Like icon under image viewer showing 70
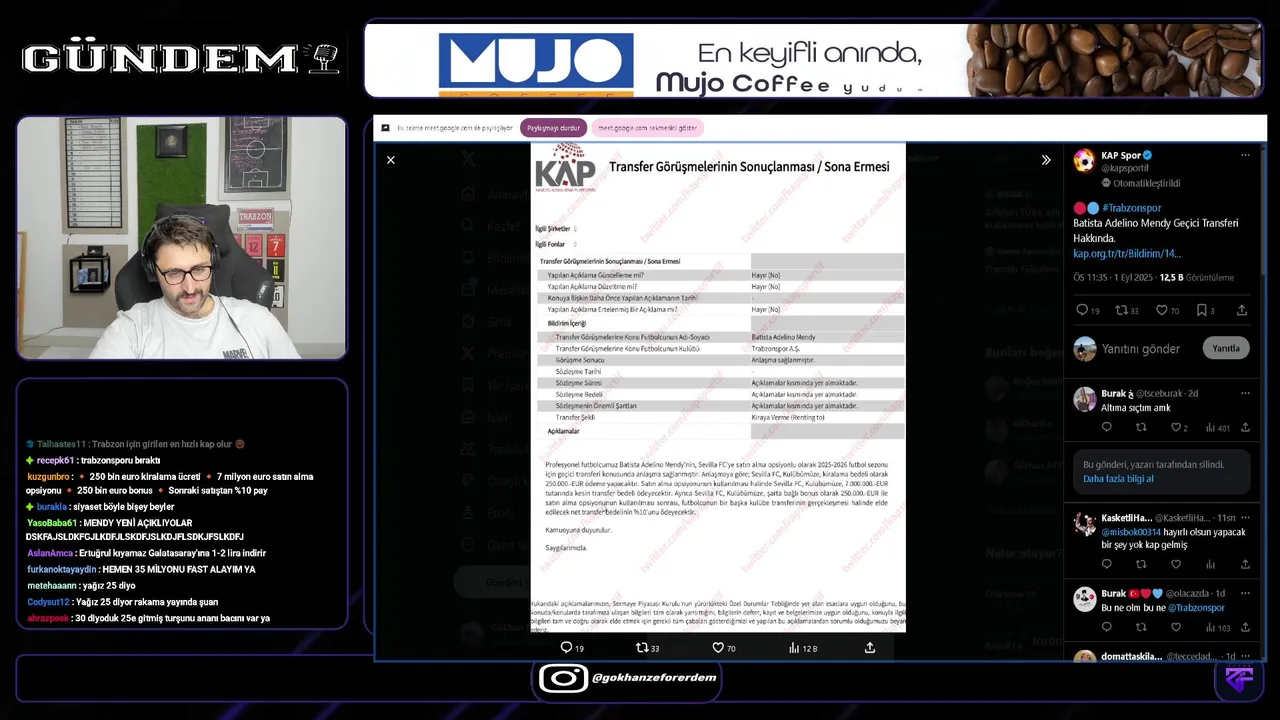 (718, 648)
